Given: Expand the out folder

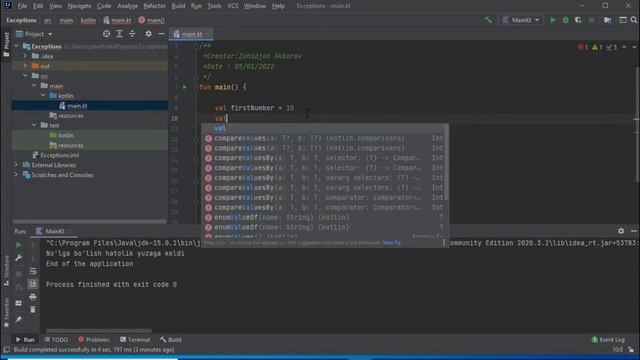Looking at the screenshot, I should 25,66.
